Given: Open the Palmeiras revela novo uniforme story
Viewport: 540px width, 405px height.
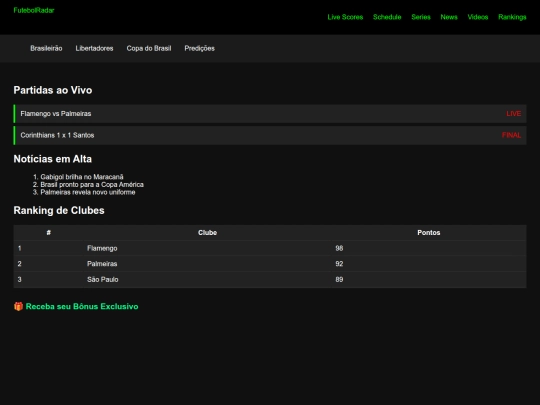Looking at the screenshot, I should [x=88, y=192].
